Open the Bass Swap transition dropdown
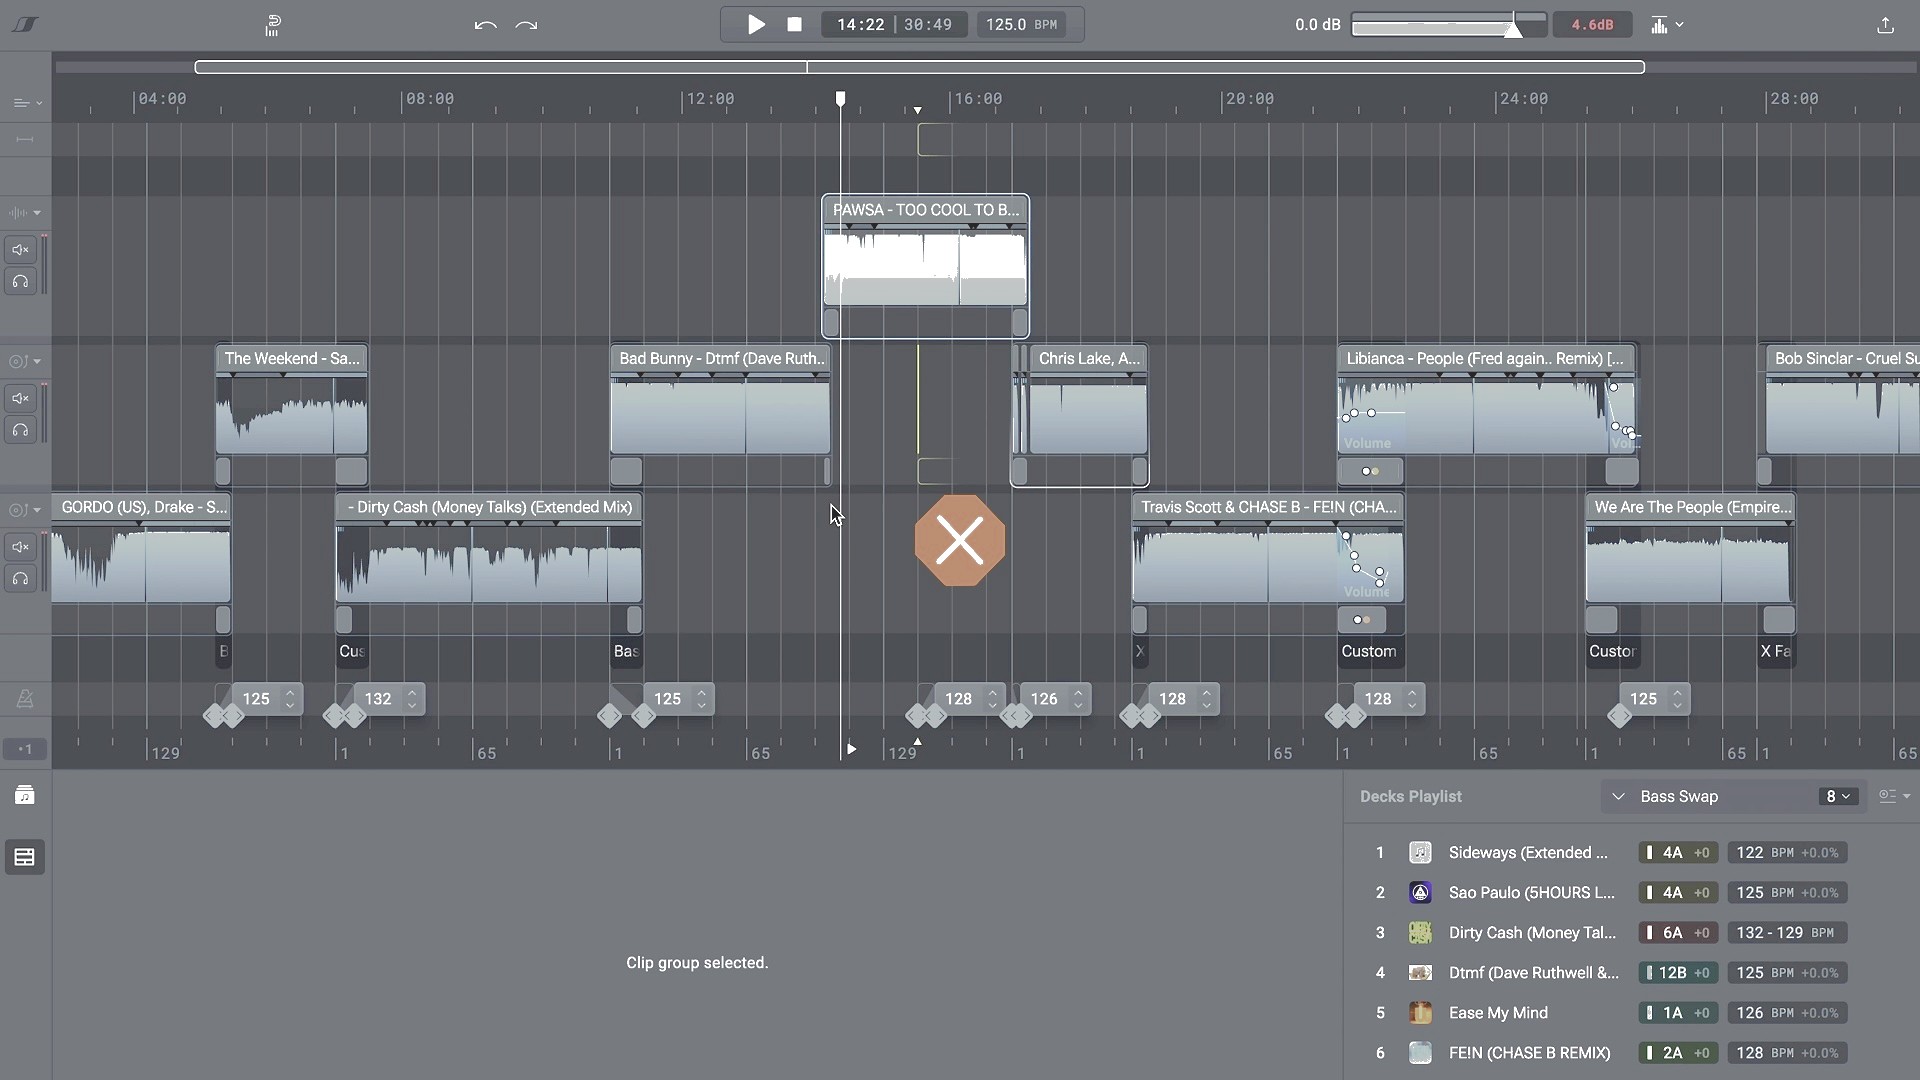Screen dimensions: 1920x1080 (x=1678, y=796)
